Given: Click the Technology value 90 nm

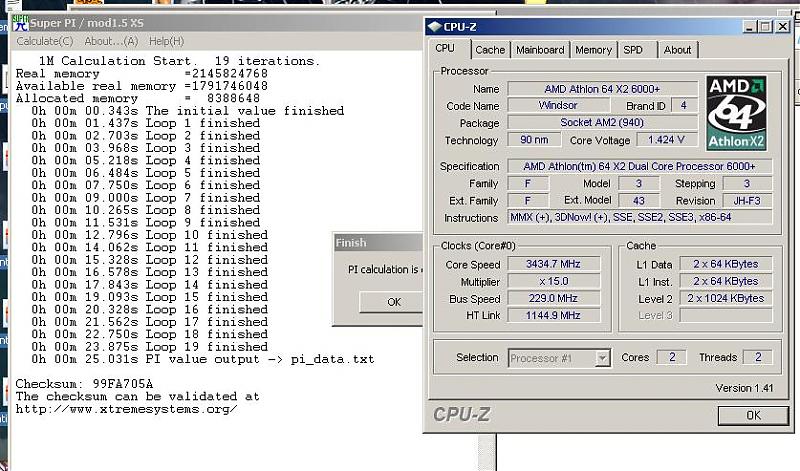Looking at the screenshot, I should (x=534, y=140).
